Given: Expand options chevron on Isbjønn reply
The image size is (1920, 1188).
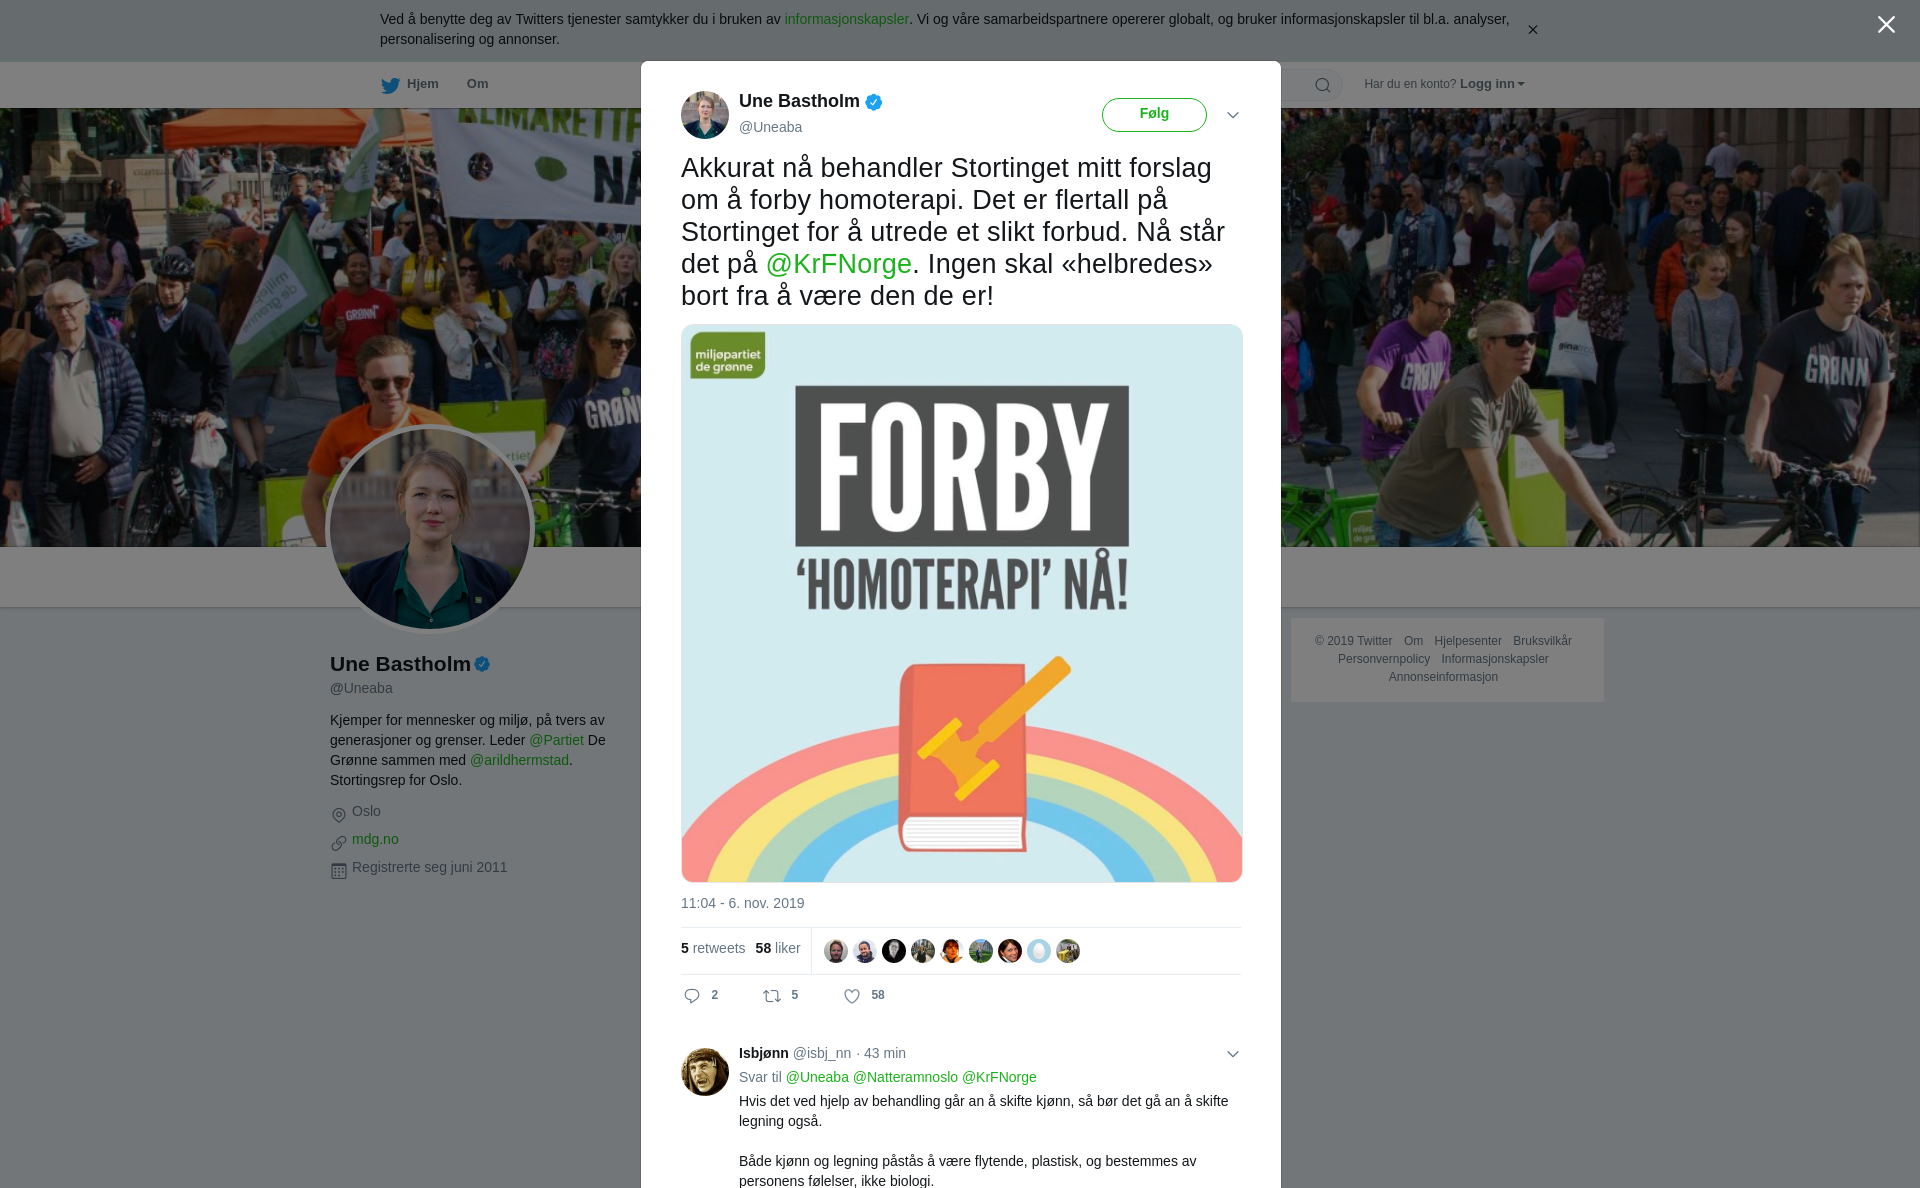Looking at the screenshot, I should [x=1233, y=1054].
